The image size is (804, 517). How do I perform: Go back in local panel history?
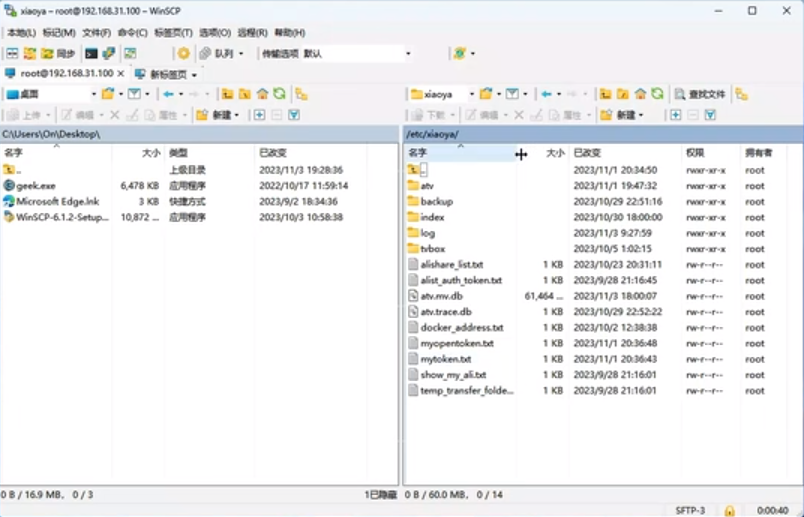pyautogui.click(x=168, y=94)
